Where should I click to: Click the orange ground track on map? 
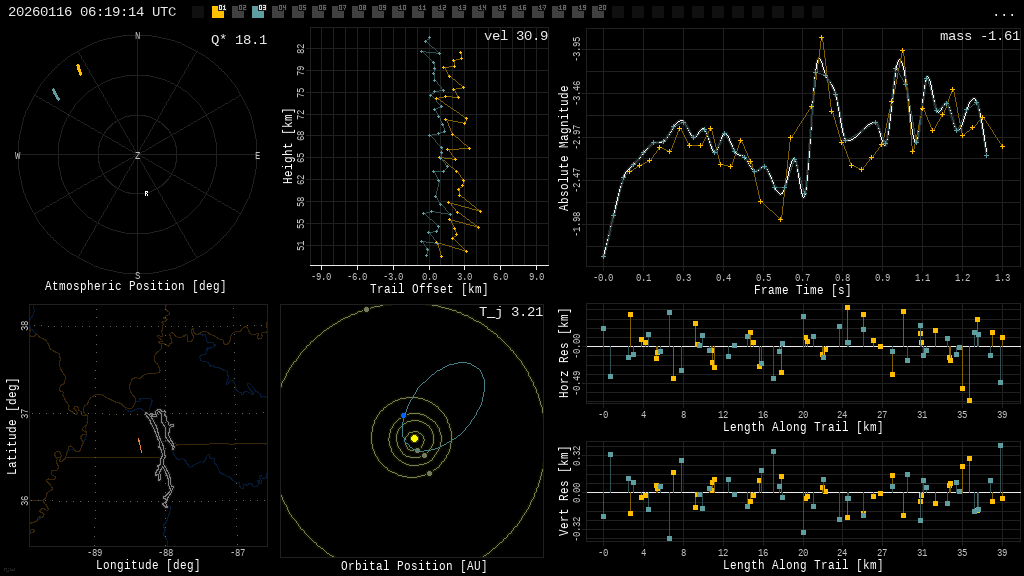[140, 446]
